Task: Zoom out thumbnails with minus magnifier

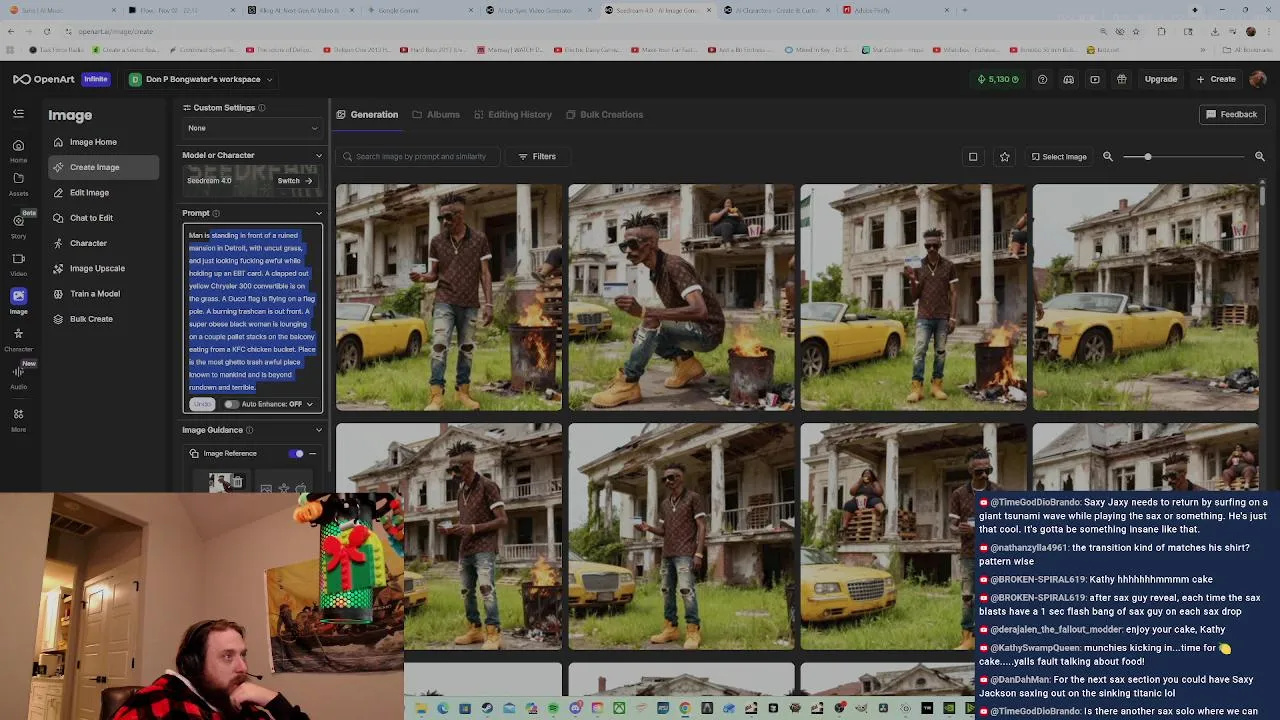Action: 1108,156
